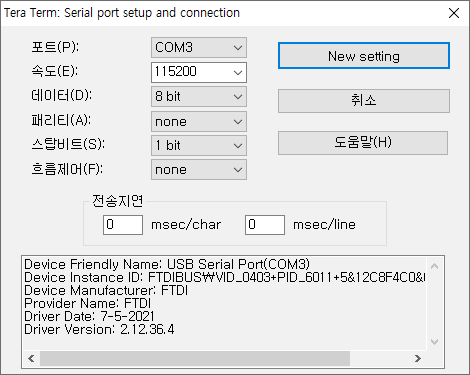Open the data 8 bit dropdown
The height and width of the screenshot is (375, 470).
[199, 97]
